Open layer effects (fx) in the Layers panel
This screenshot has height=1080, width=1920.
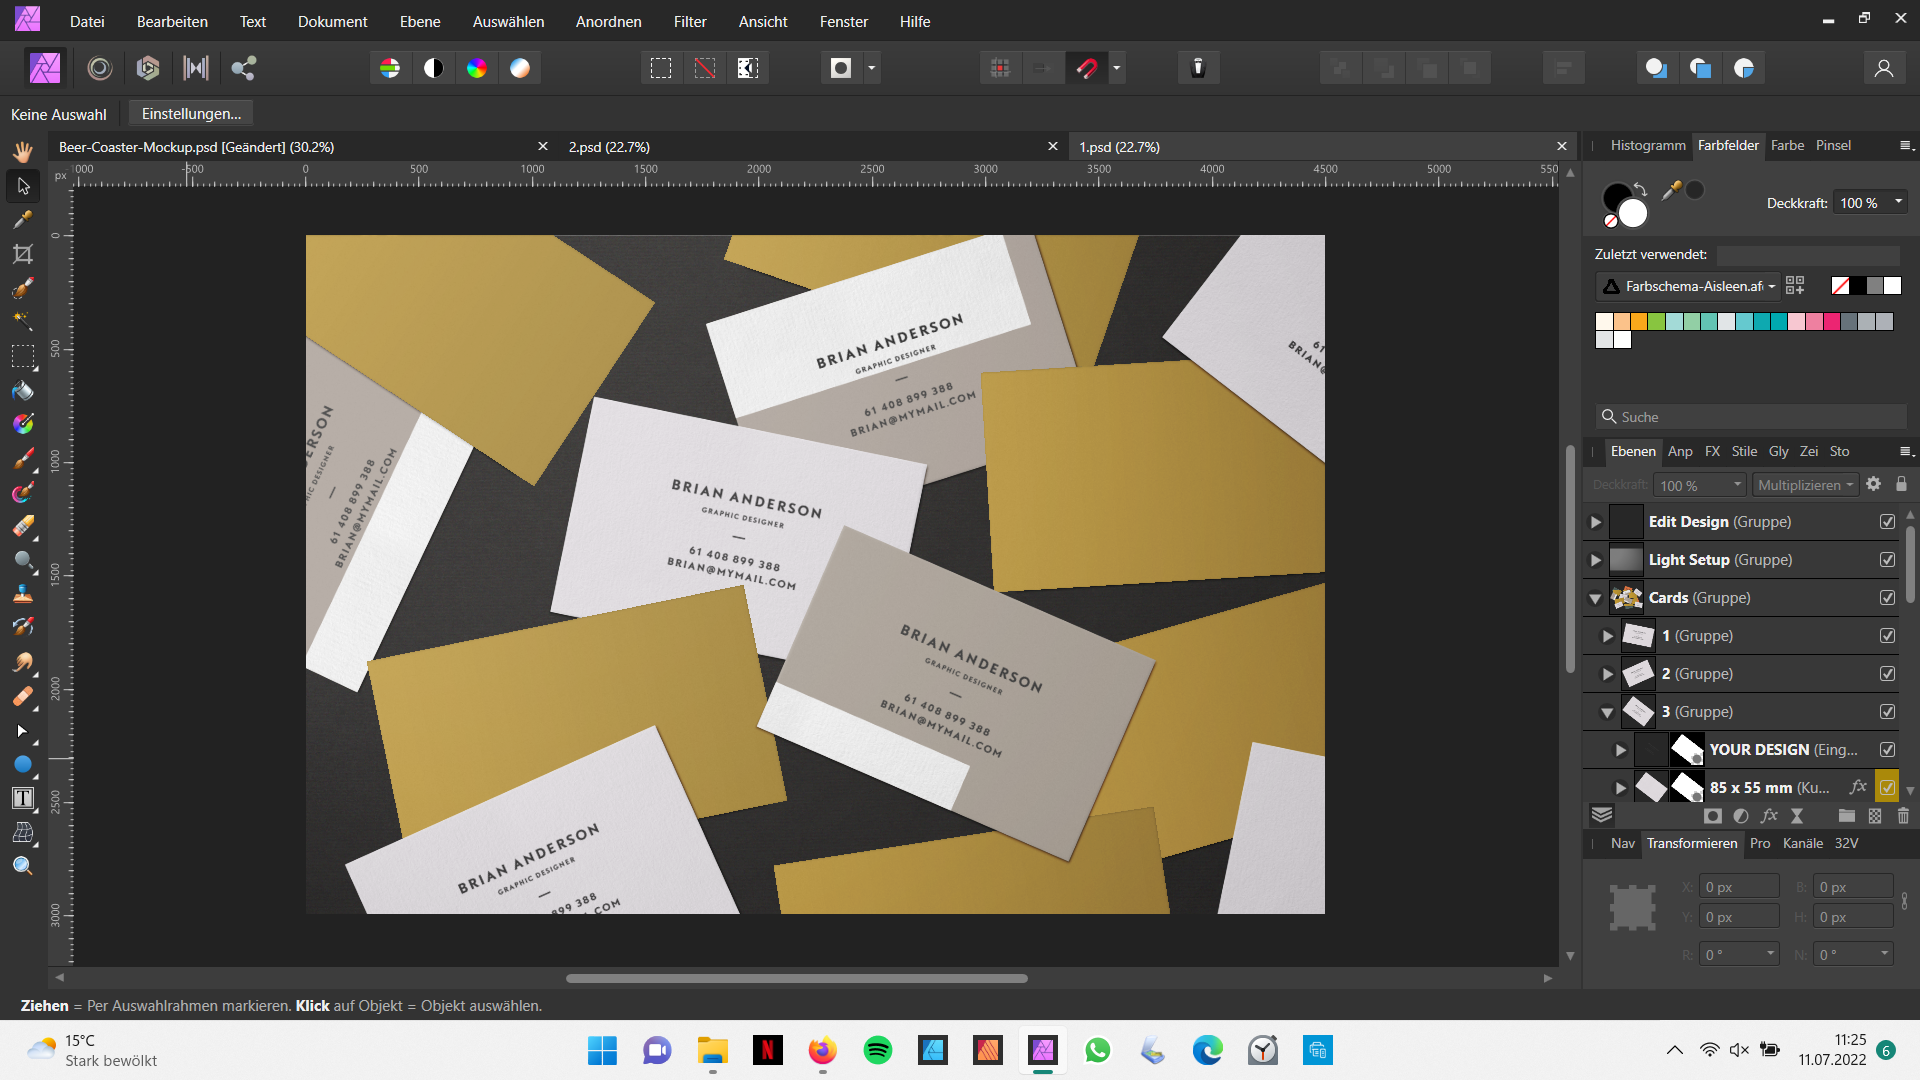(x=1770, y=816)
